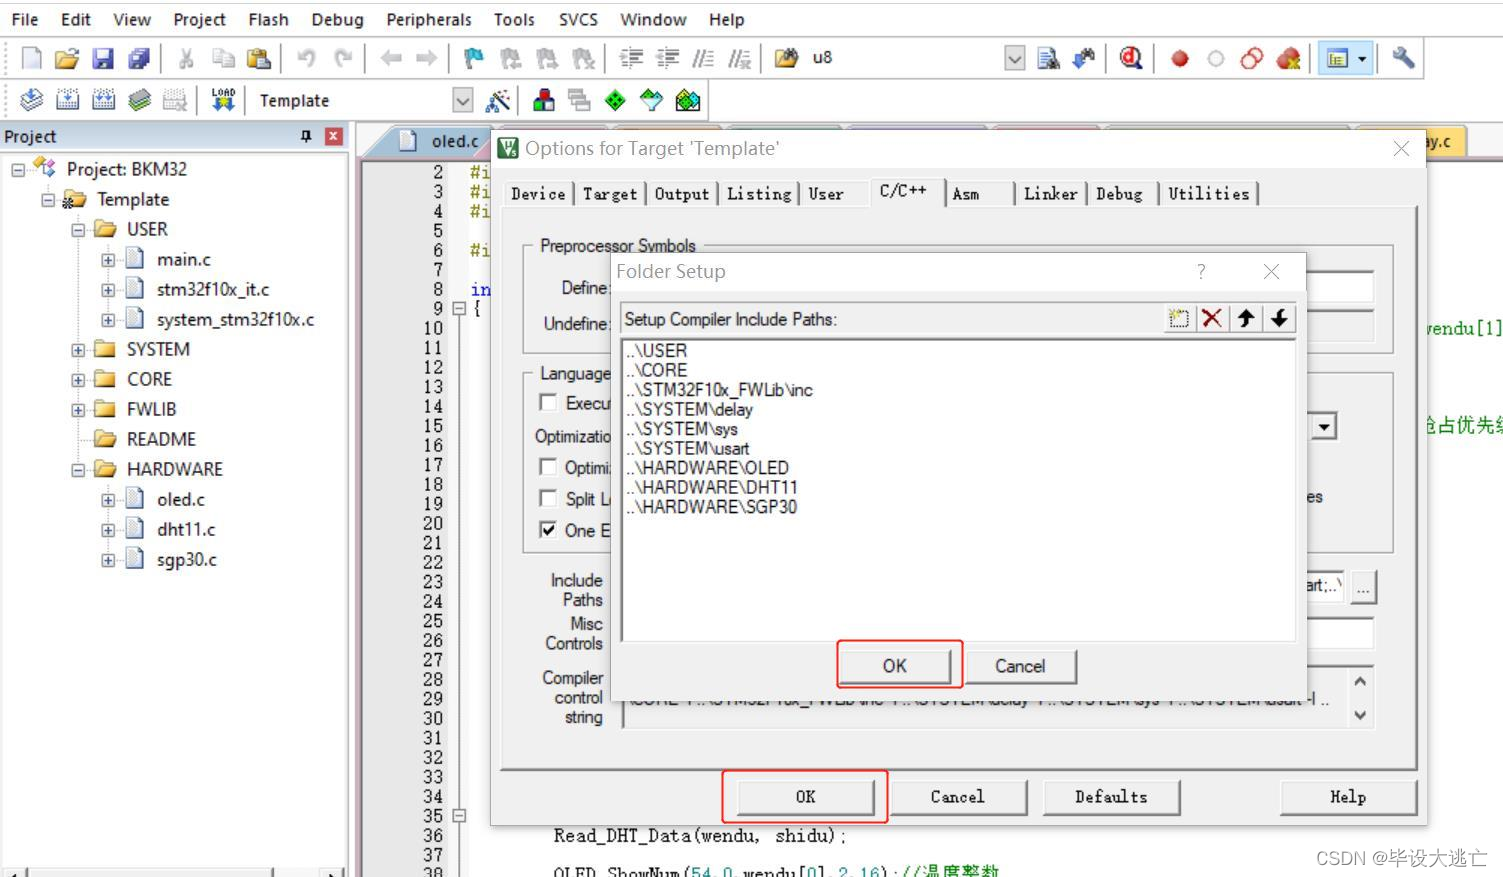The image size is (1503, 877).
Task: Click the Paste clipboard icon
Action: coord(258,58)
